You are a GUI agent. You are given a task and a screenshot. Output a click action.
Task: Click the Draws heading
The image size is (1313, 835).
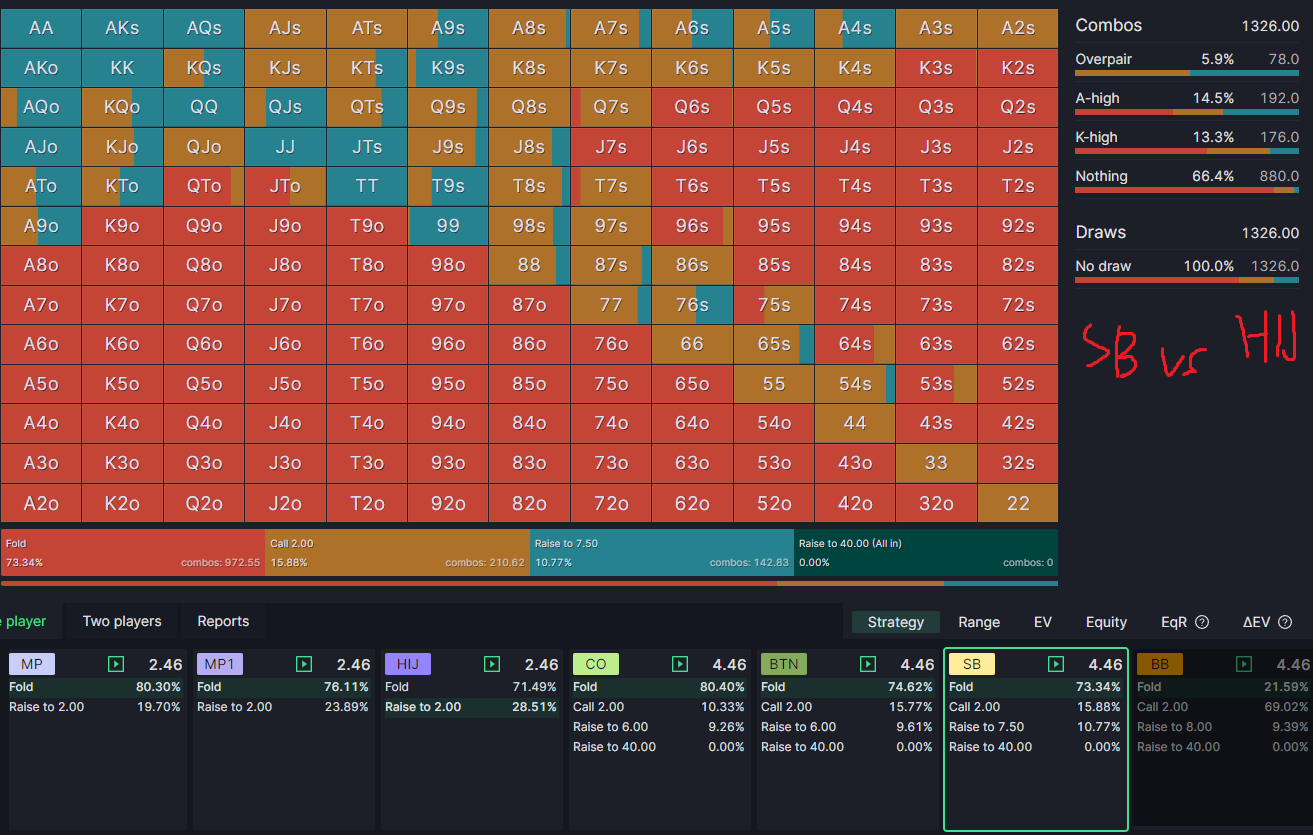(x=1100, y=232)
